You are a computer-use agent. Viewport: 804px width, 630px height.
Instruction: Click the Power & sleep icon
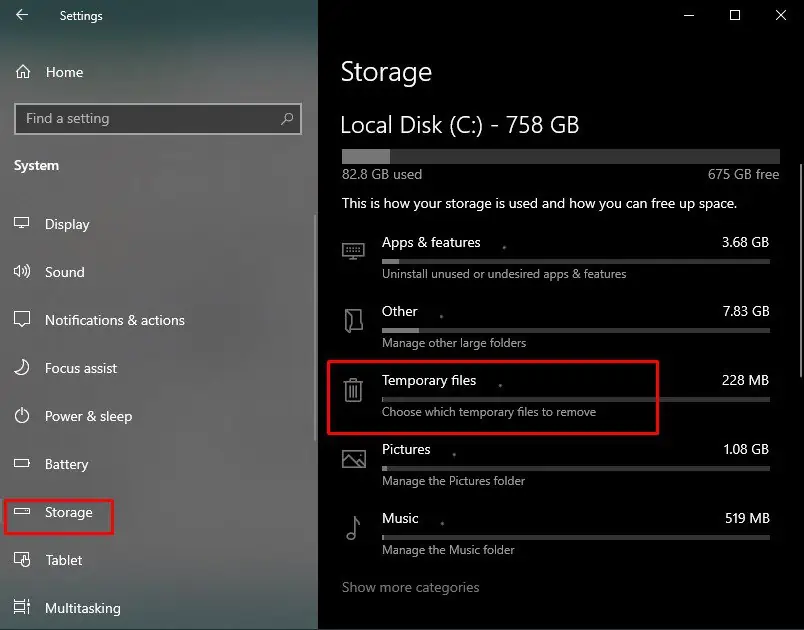(22, 415)
